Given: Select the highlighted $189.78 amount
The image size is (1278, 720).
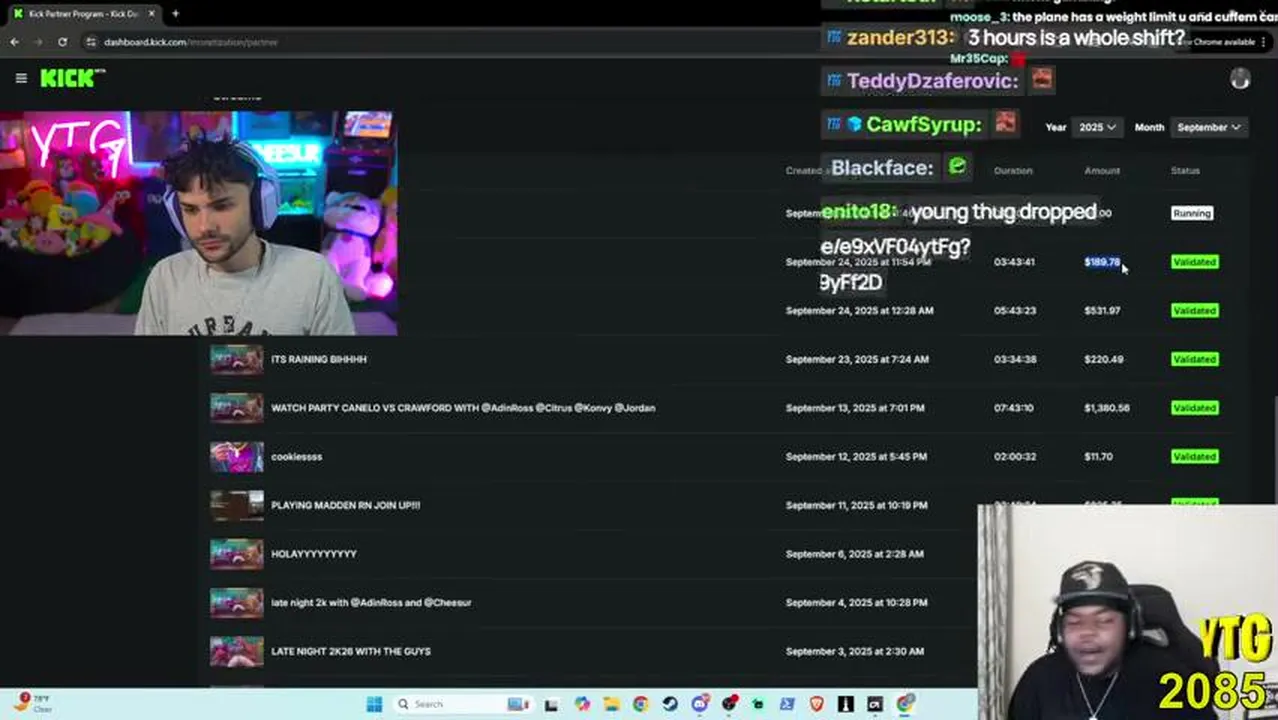Looking at the screenshot, I should (1102, 262).
